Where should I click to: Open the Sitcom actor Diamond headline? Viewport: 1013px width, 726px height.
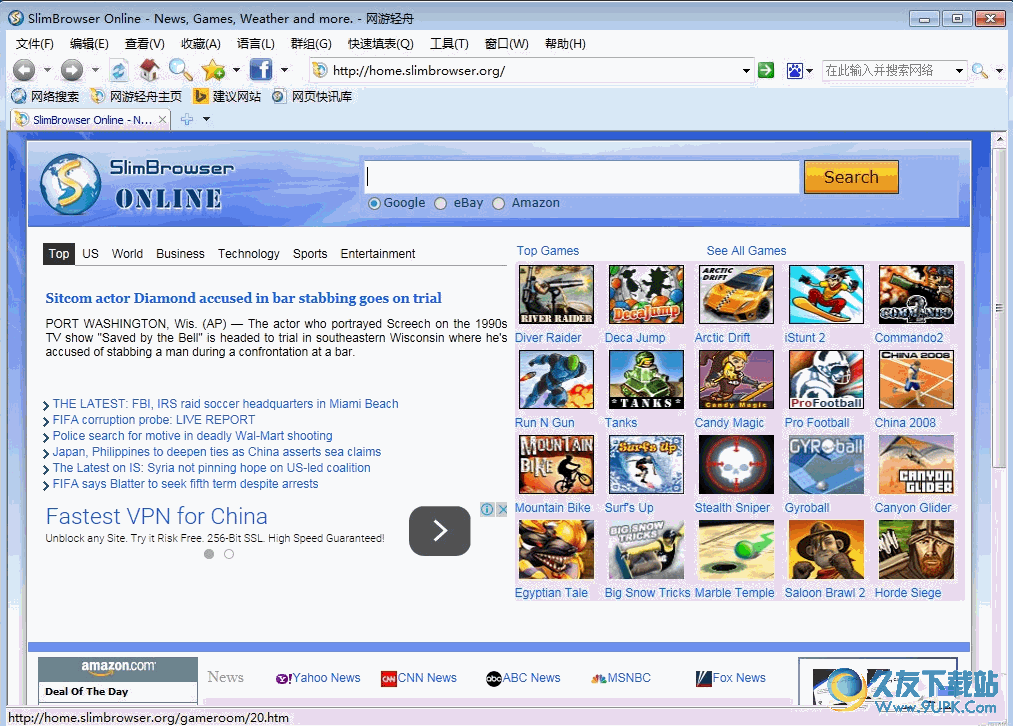coord(244,298)
